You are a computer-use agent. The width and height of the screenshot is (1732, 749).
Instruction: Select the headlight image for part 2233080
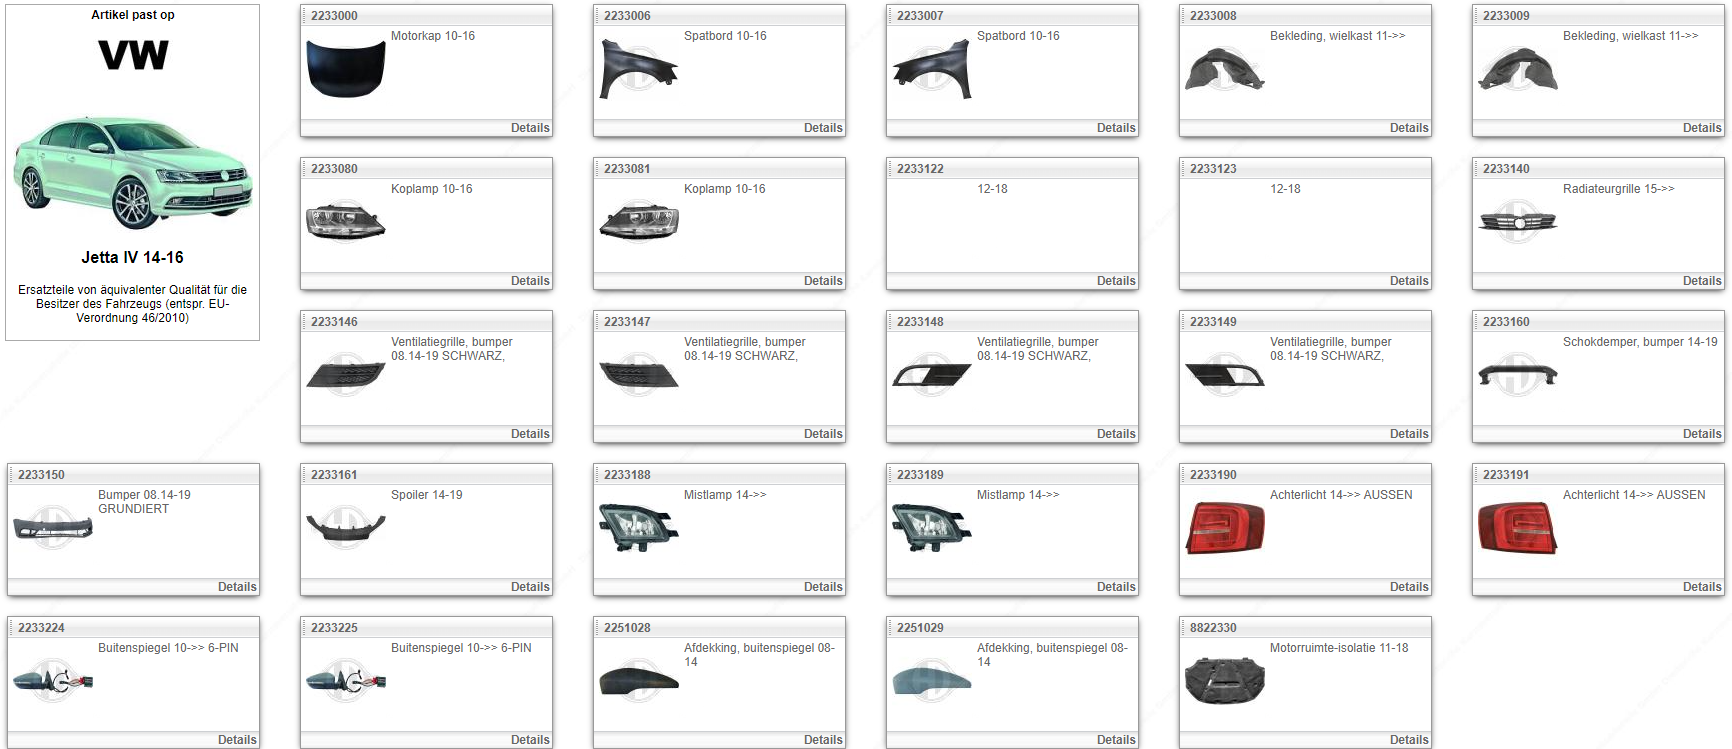click(345, 221)
